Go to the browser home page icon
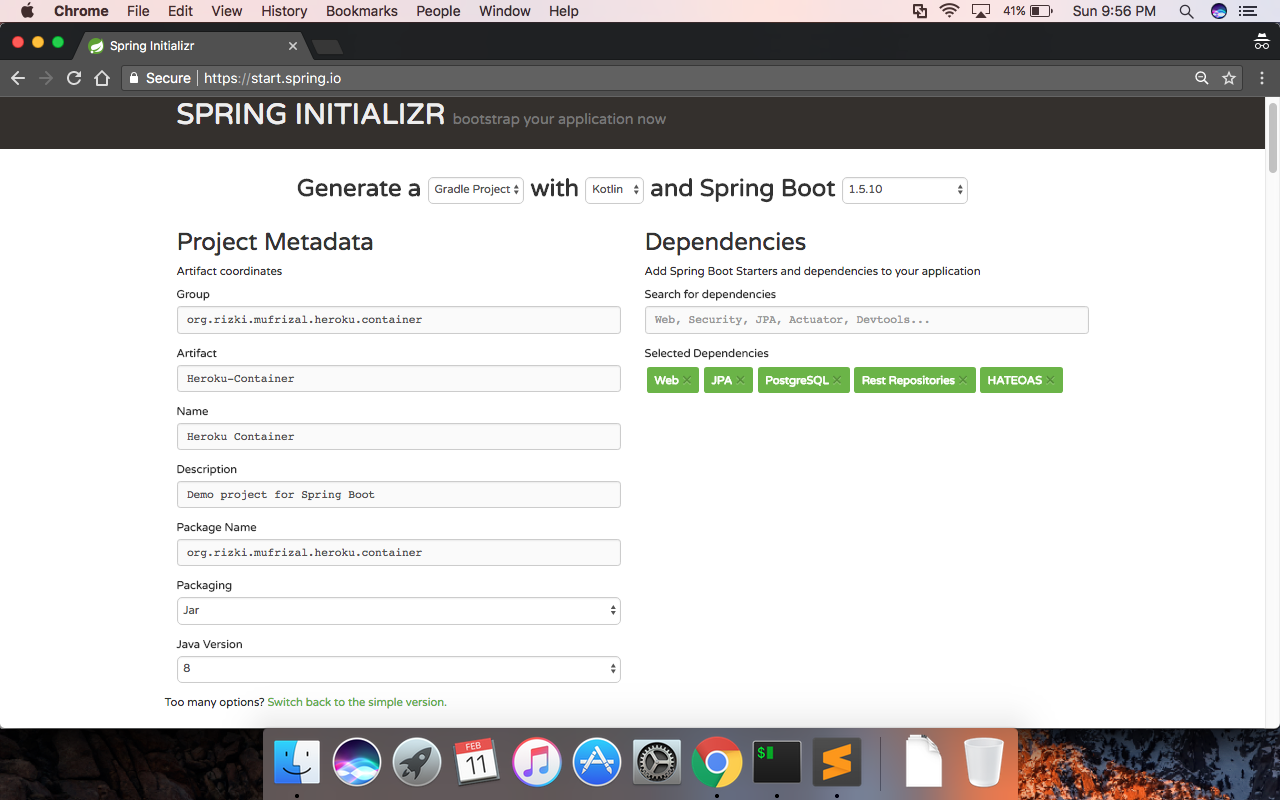This screenshot has height=800, width=1280. pos(102,78)
